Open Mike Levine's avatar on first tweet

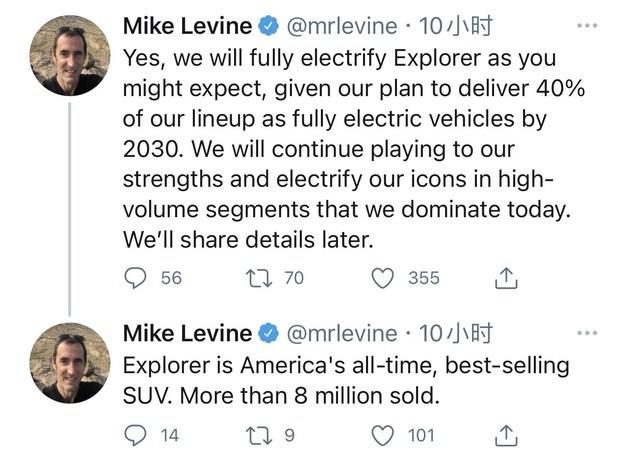point(70,56)
